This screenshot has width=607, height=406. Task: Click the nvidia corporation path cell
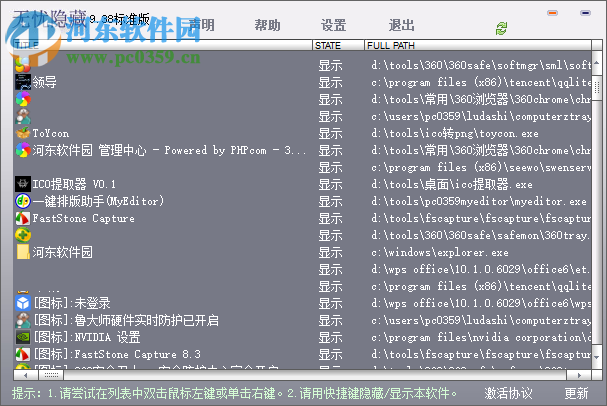(x=481, y=337)
